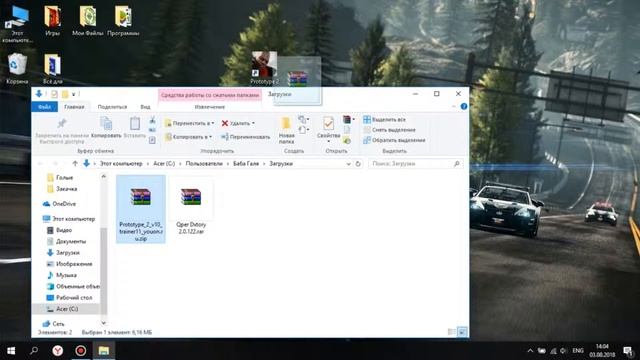Select the Программы desktop folder
This screenshot has height=360, width=640.
click(x=123, y=21)
